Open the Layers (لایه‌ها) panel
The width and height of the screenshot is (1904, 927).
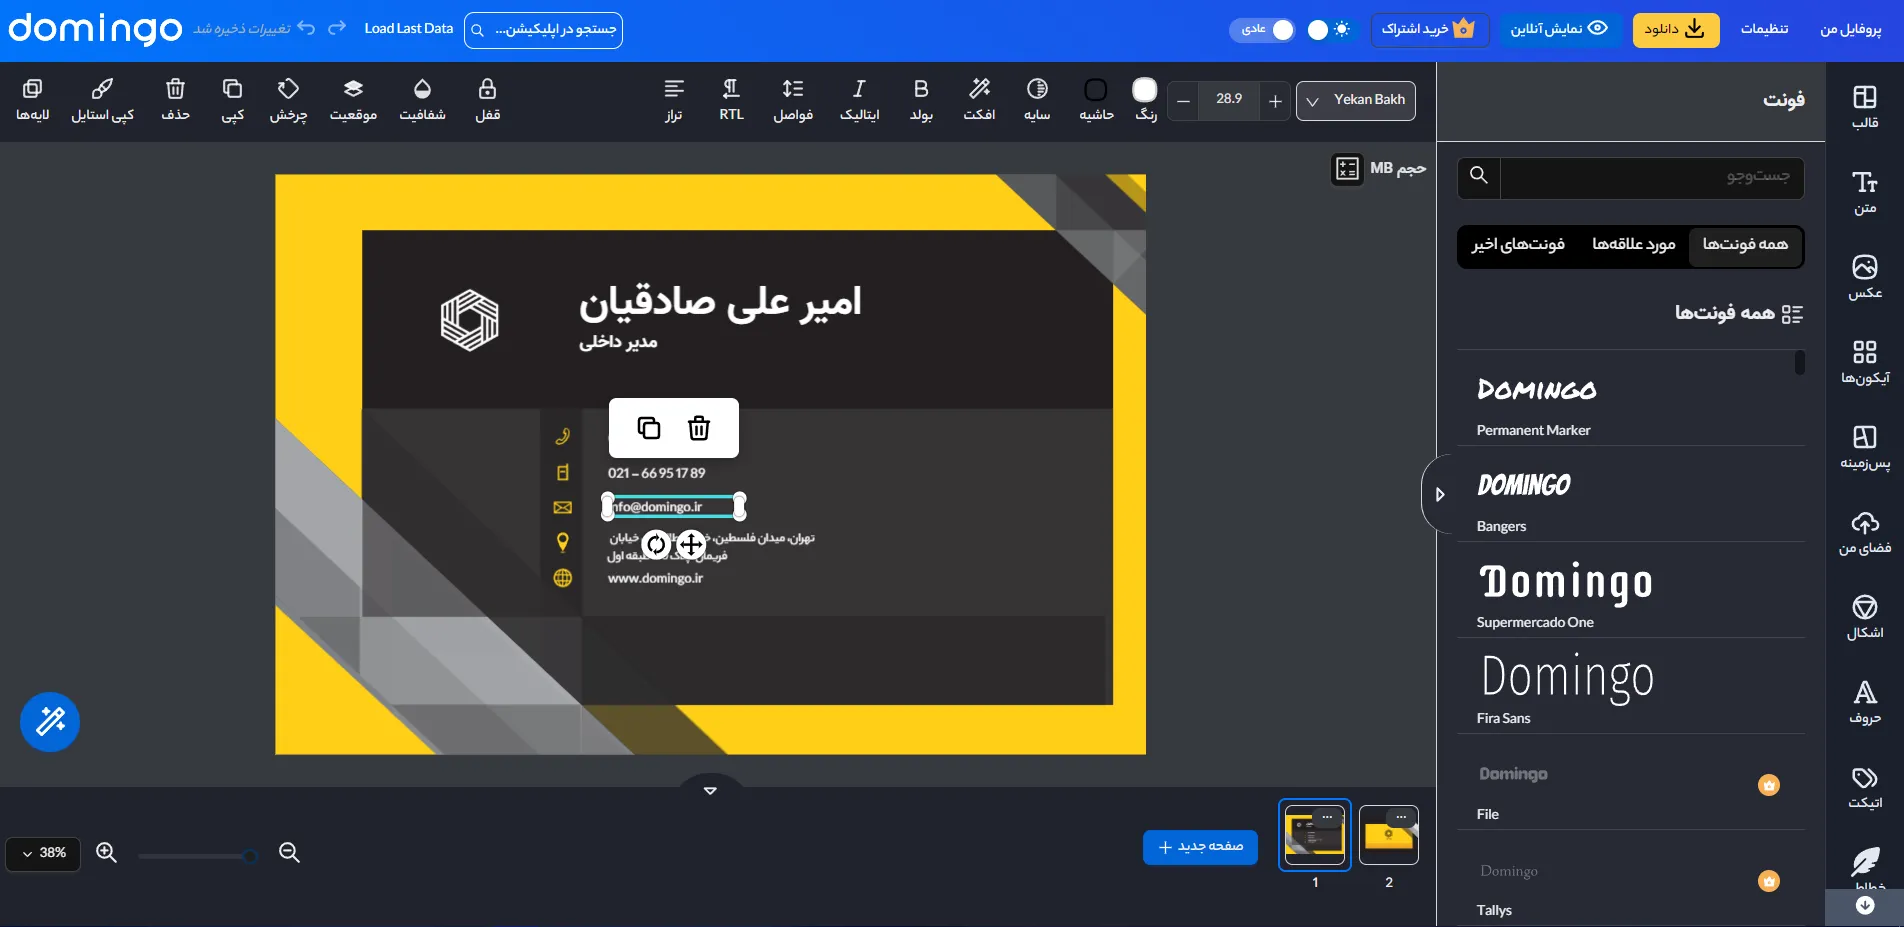pos(32,100)
